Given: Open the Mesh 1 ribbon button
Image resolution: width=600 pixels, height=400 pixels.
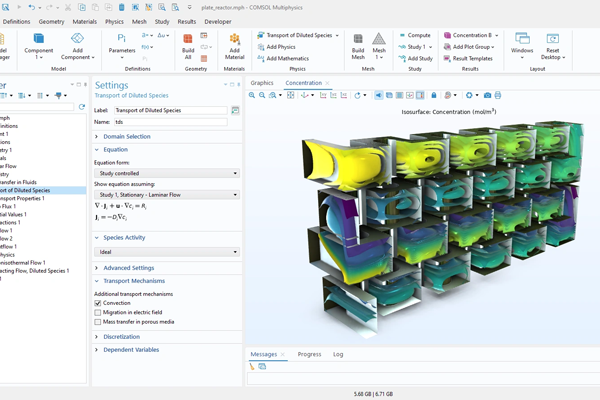Looking at the screenshot, I should [379, 46].
